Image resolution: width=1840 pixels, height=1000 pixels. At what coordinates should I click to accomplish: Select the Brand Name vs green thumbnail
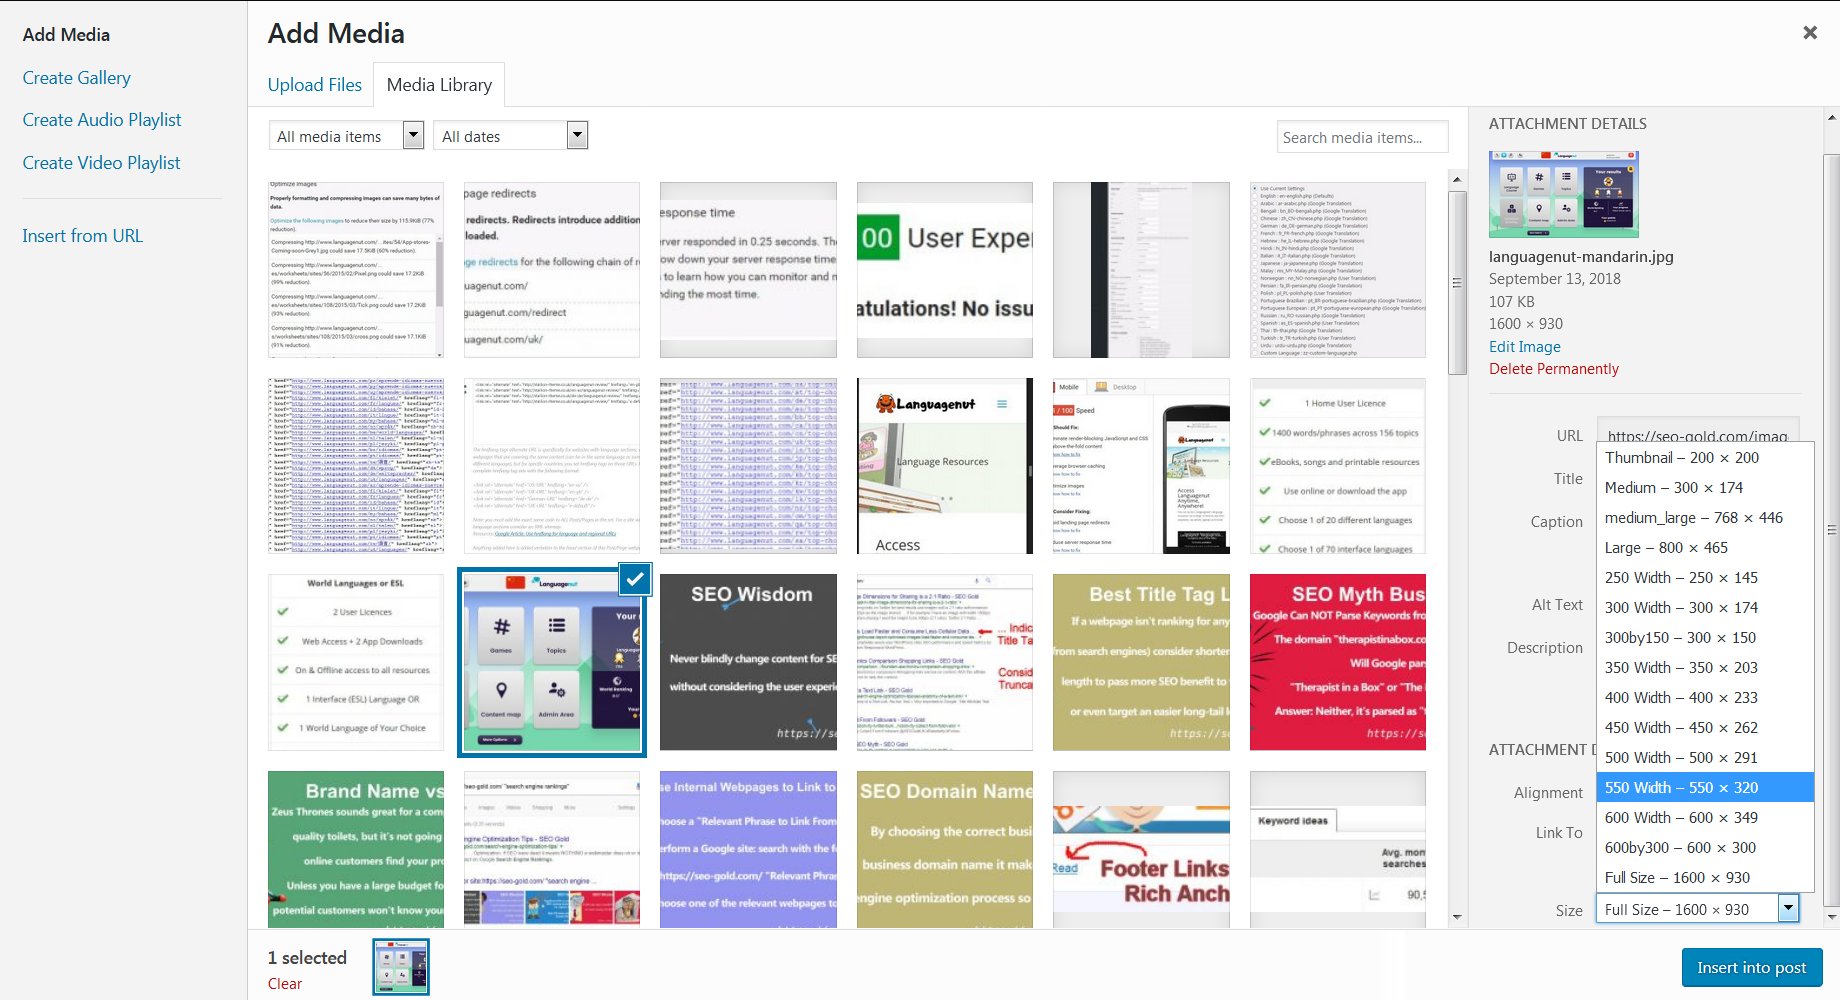pyautogui.click(x=356, y=849)
